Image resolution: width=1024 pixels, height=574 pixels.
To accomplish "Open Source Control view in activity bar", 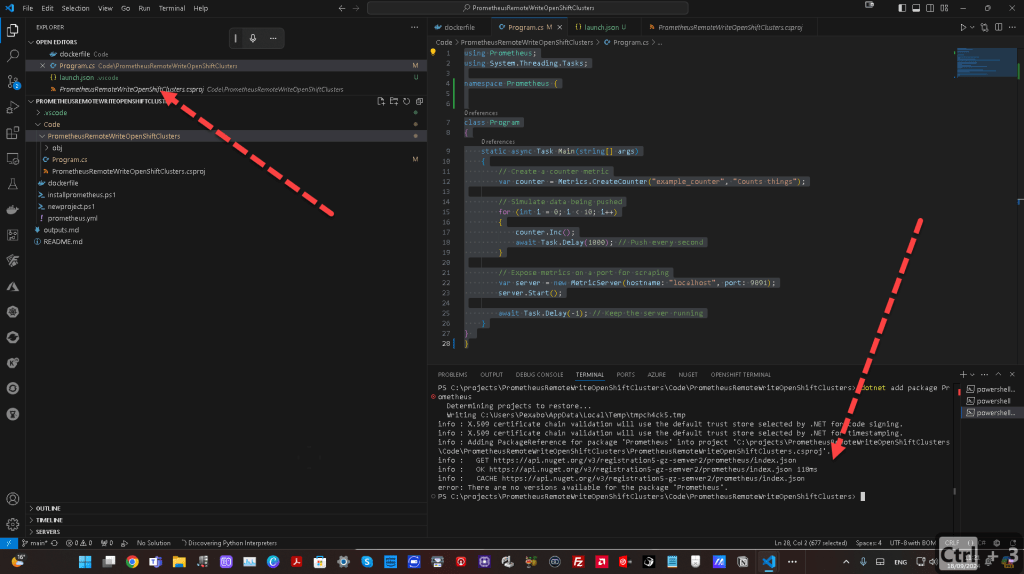I will click(12, 82).
